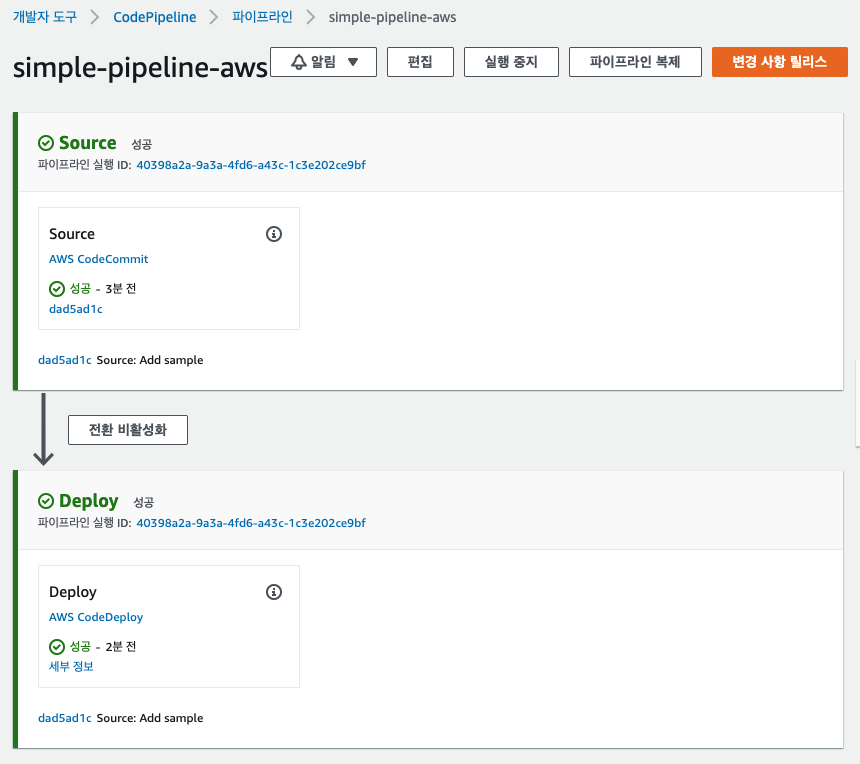Click success check icon in Deploy action card
Image resolution: width=860 pixels, height=764 pixels.
tap(57, 647)
